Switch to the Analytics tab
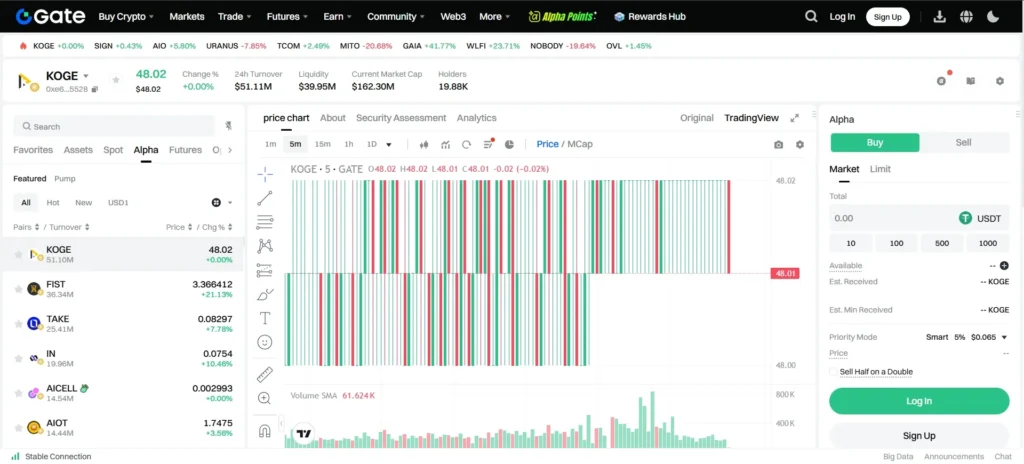This screenshot has height=464, width=1024. coord(477,118)
